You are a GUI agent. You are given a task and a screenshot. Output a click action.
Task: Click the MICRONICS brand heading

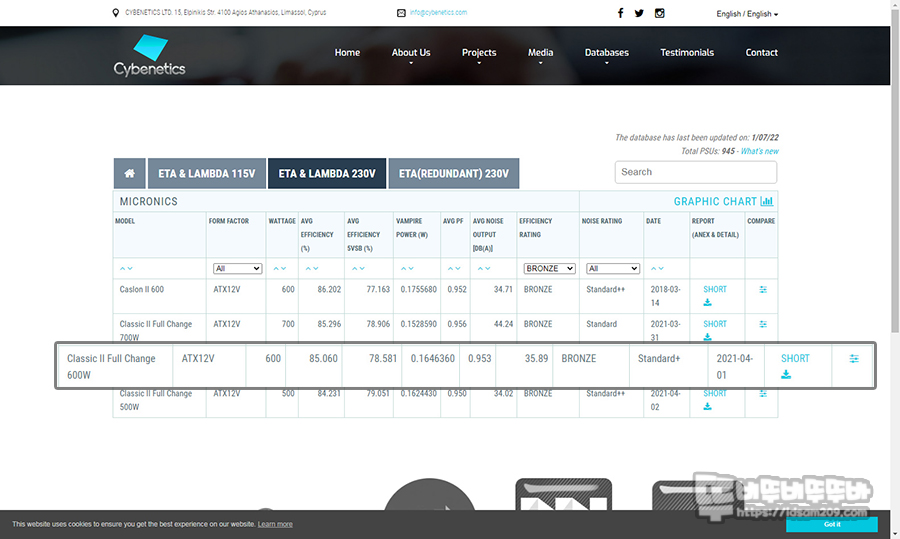(x=149, y=201)
